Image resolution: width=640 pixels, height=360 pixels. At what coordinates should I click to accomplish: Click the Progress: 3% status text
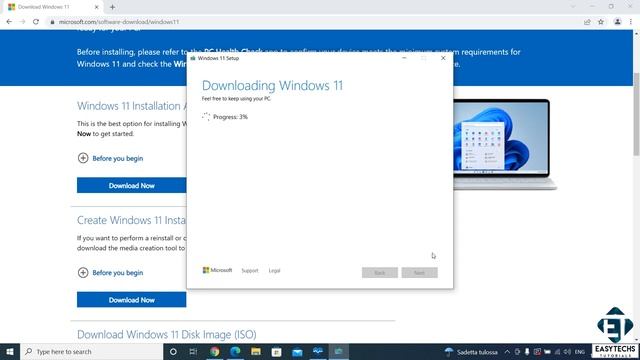pos(230,117)
